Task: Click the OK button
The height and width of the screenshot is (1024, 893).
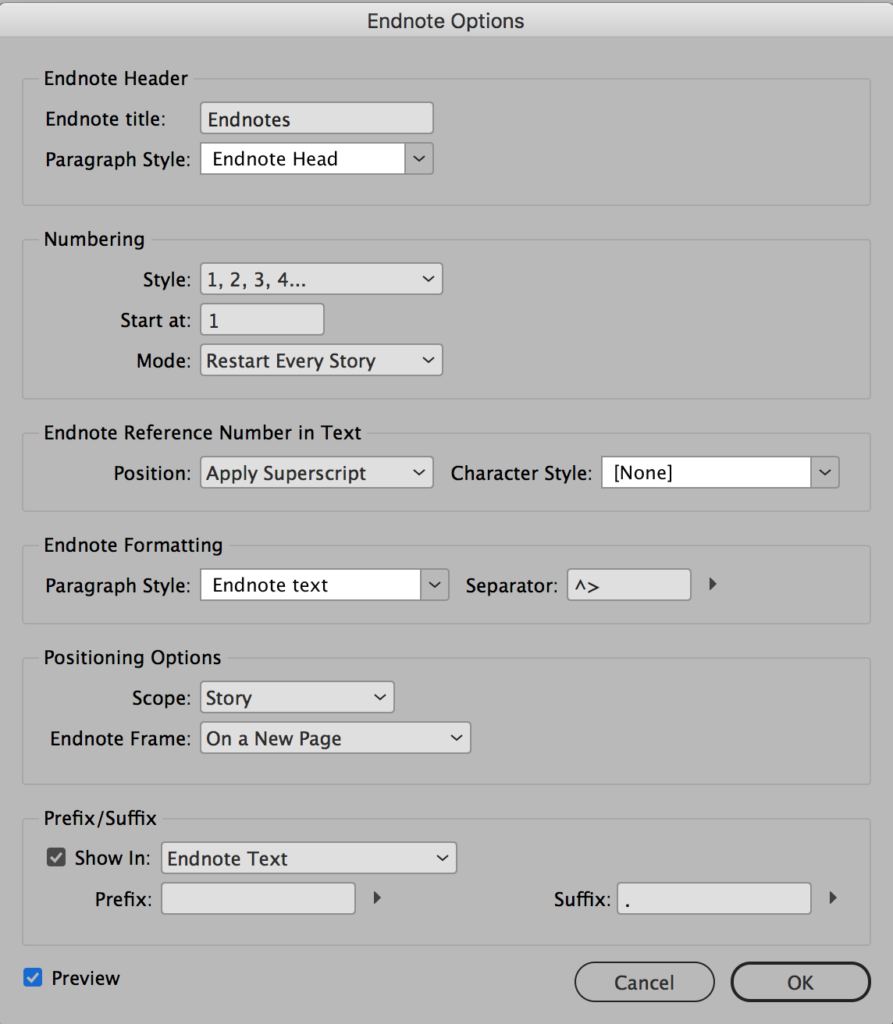Action: pos(800,982)
